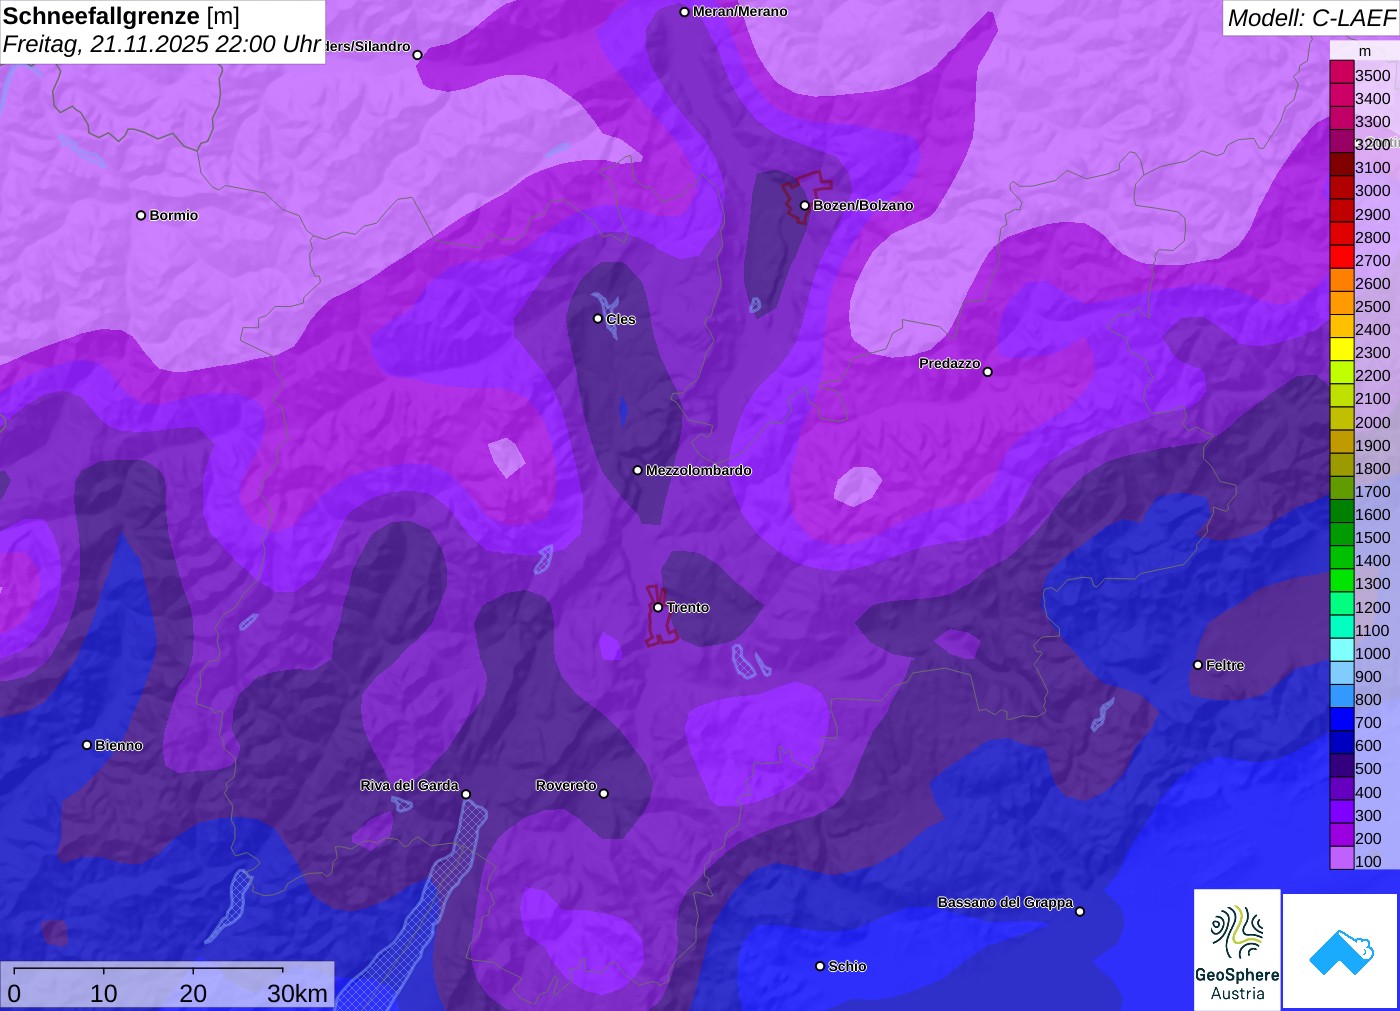Click the Predazzo label text

[950, 363]
